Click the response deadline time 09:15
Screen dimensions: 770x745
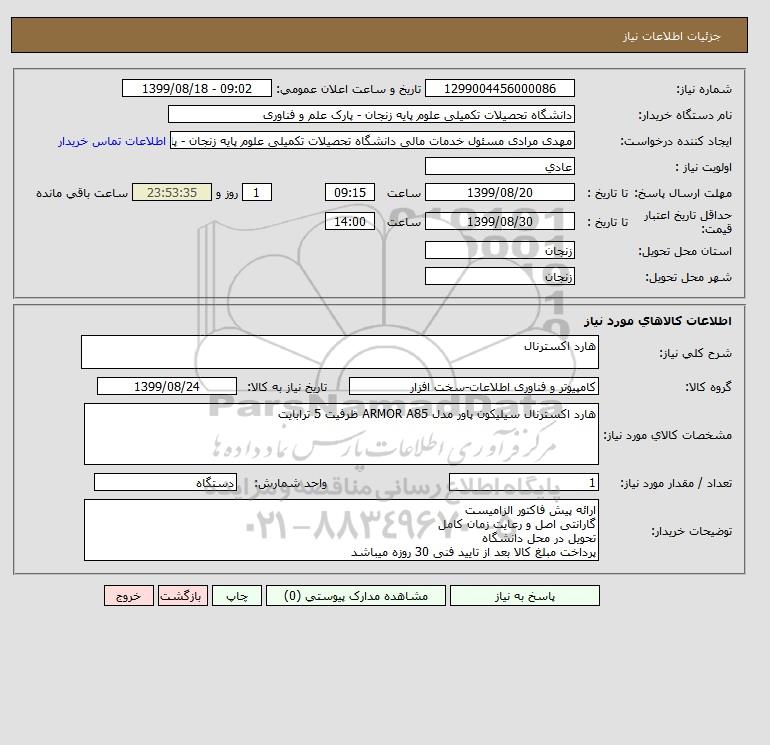click(350, 193)
